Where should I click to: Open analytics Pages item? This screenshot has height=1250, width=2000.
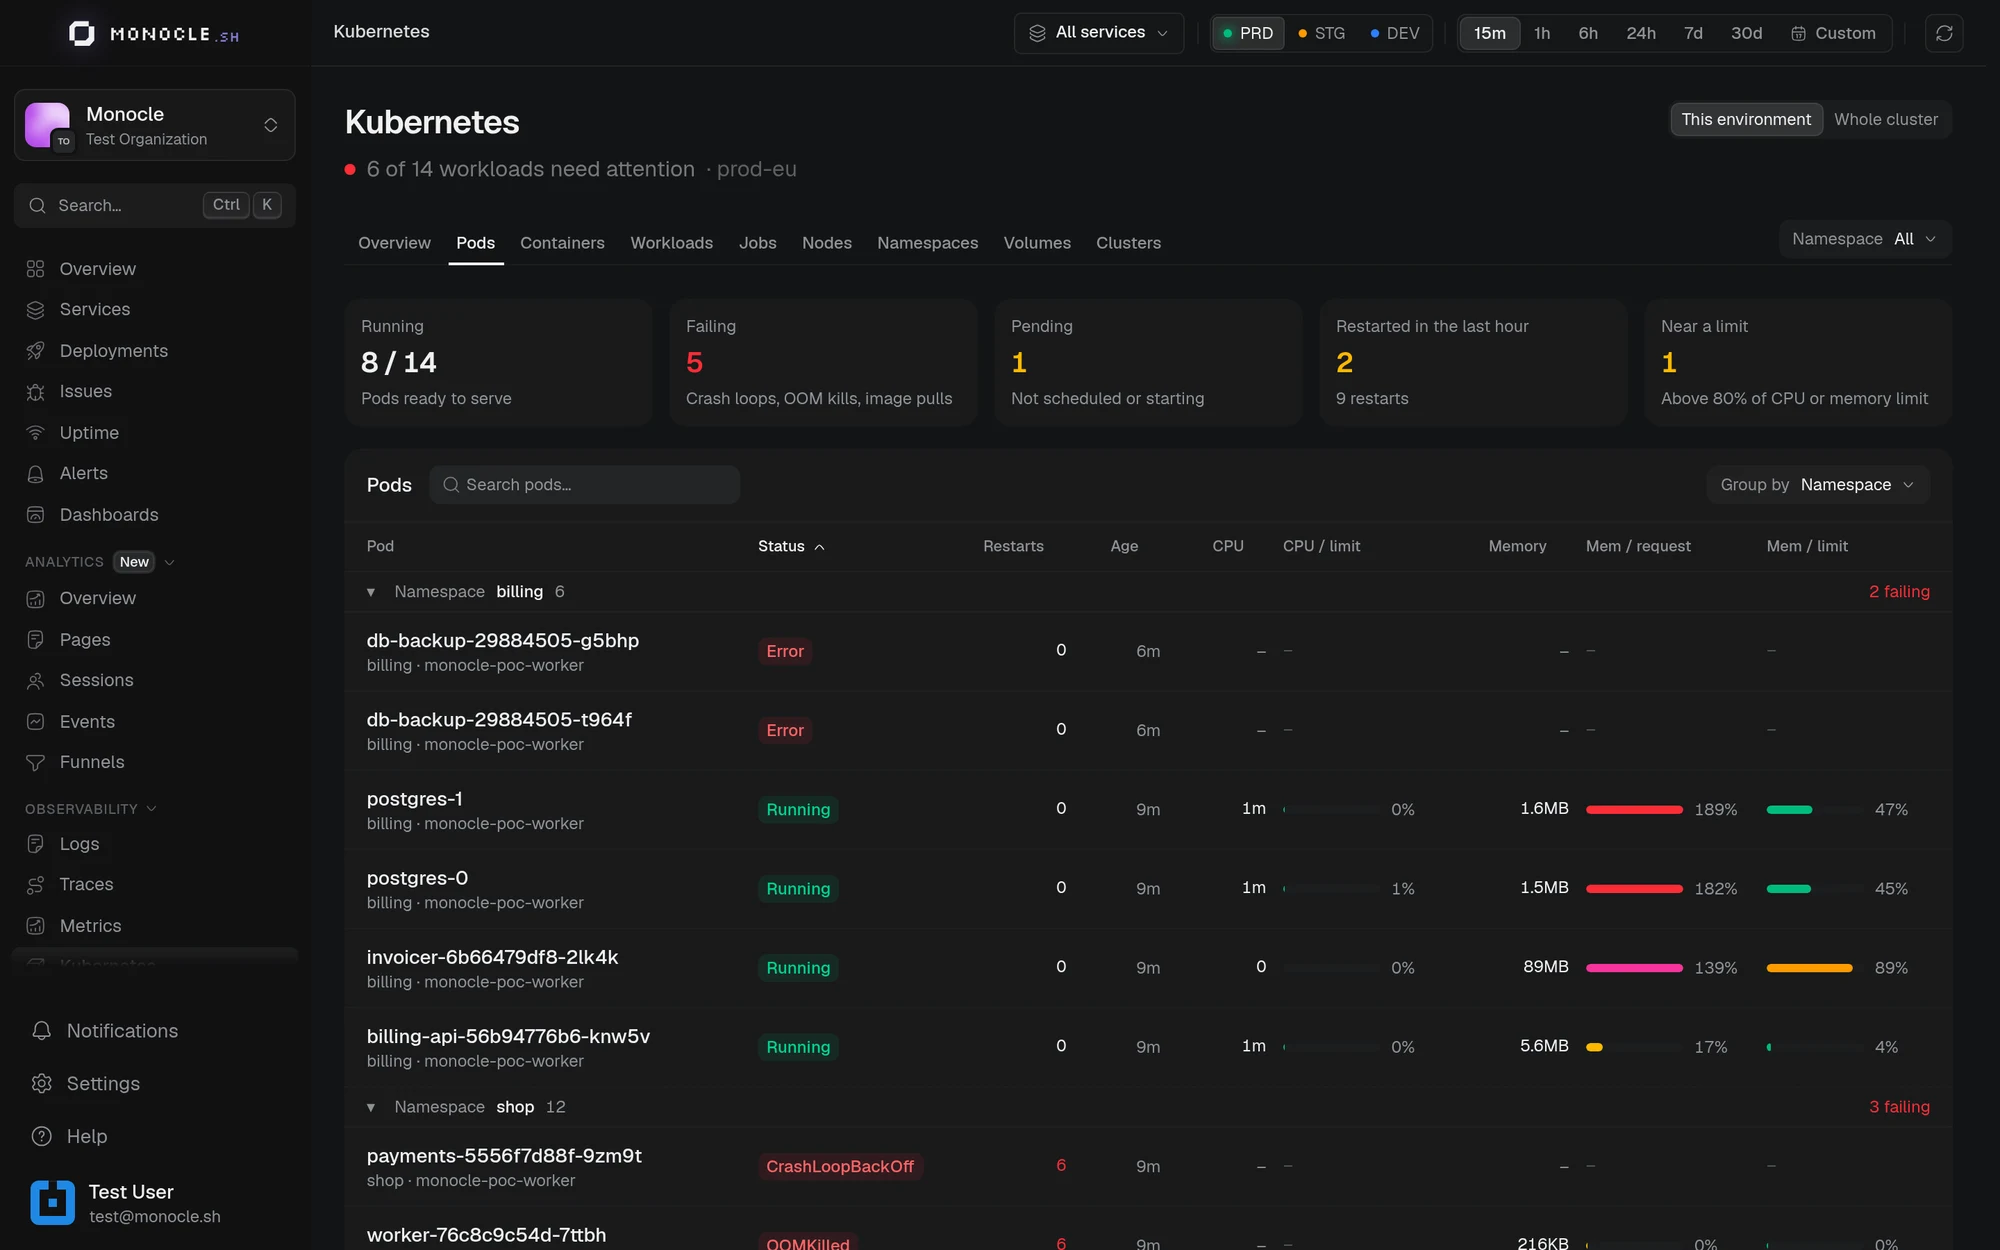click(155, 640)
